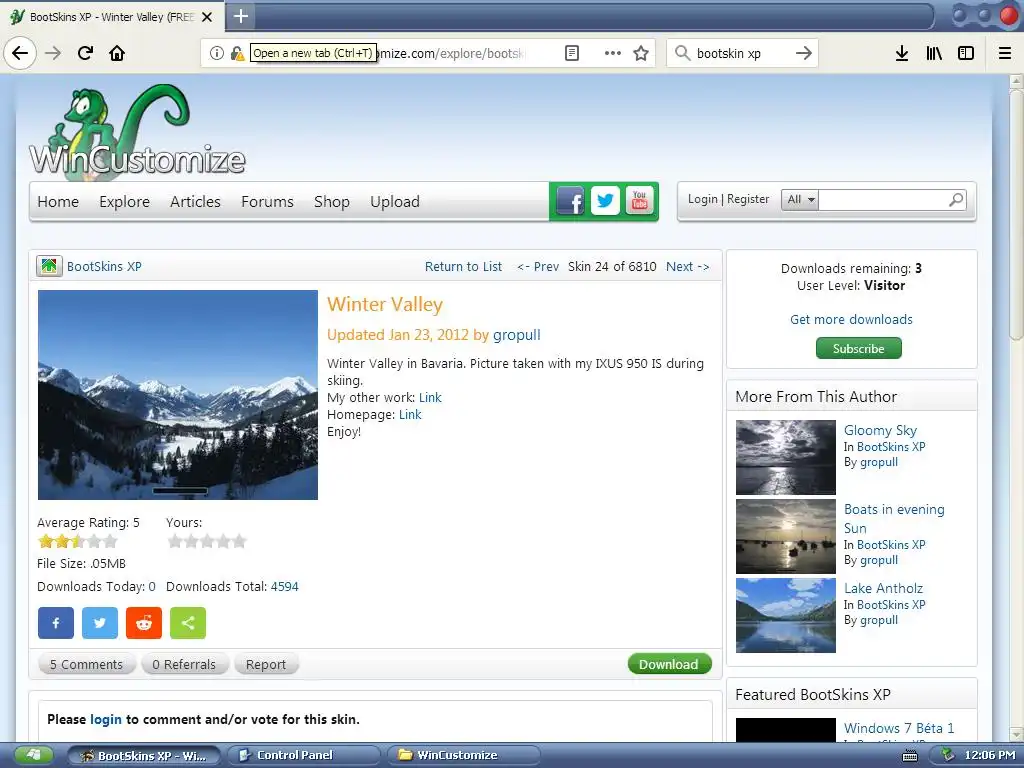Click the site search input field
This screenshot has height=768, width=1024.
[882, 200]
